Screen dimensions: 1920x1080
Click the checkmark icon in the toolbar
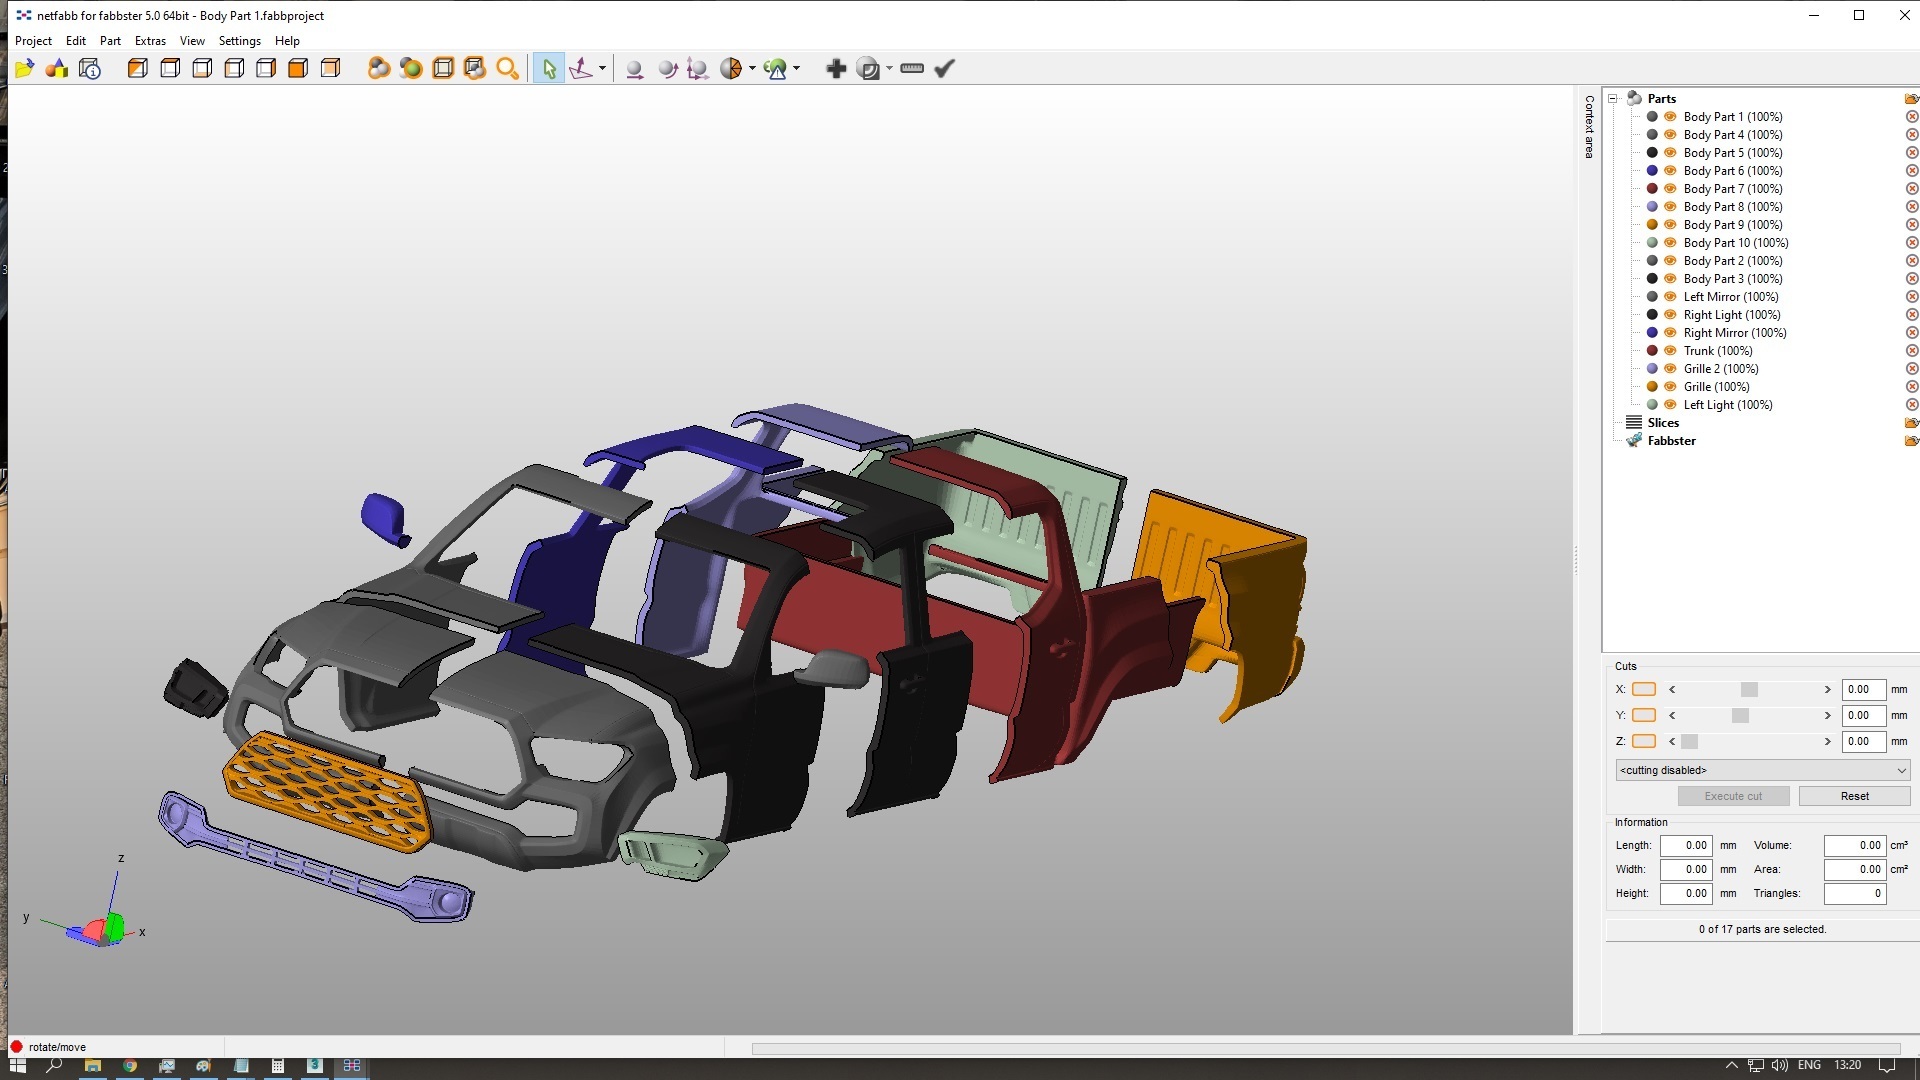(945, 68)
